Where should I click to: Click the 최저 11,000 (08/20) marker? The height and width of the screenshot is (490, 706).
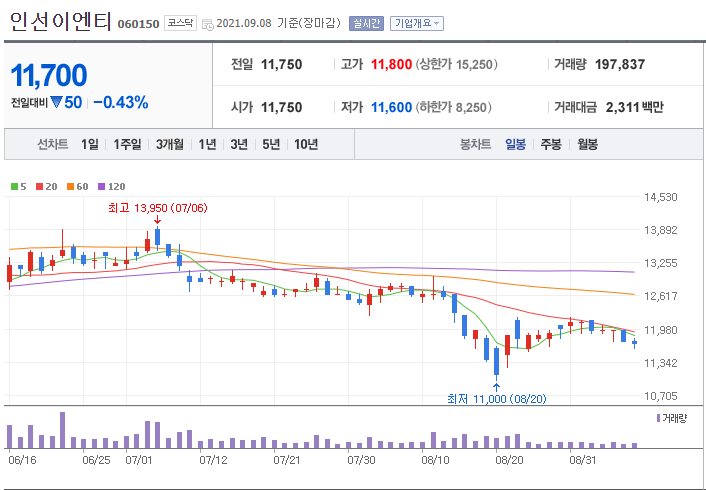(x=497, y=399)
